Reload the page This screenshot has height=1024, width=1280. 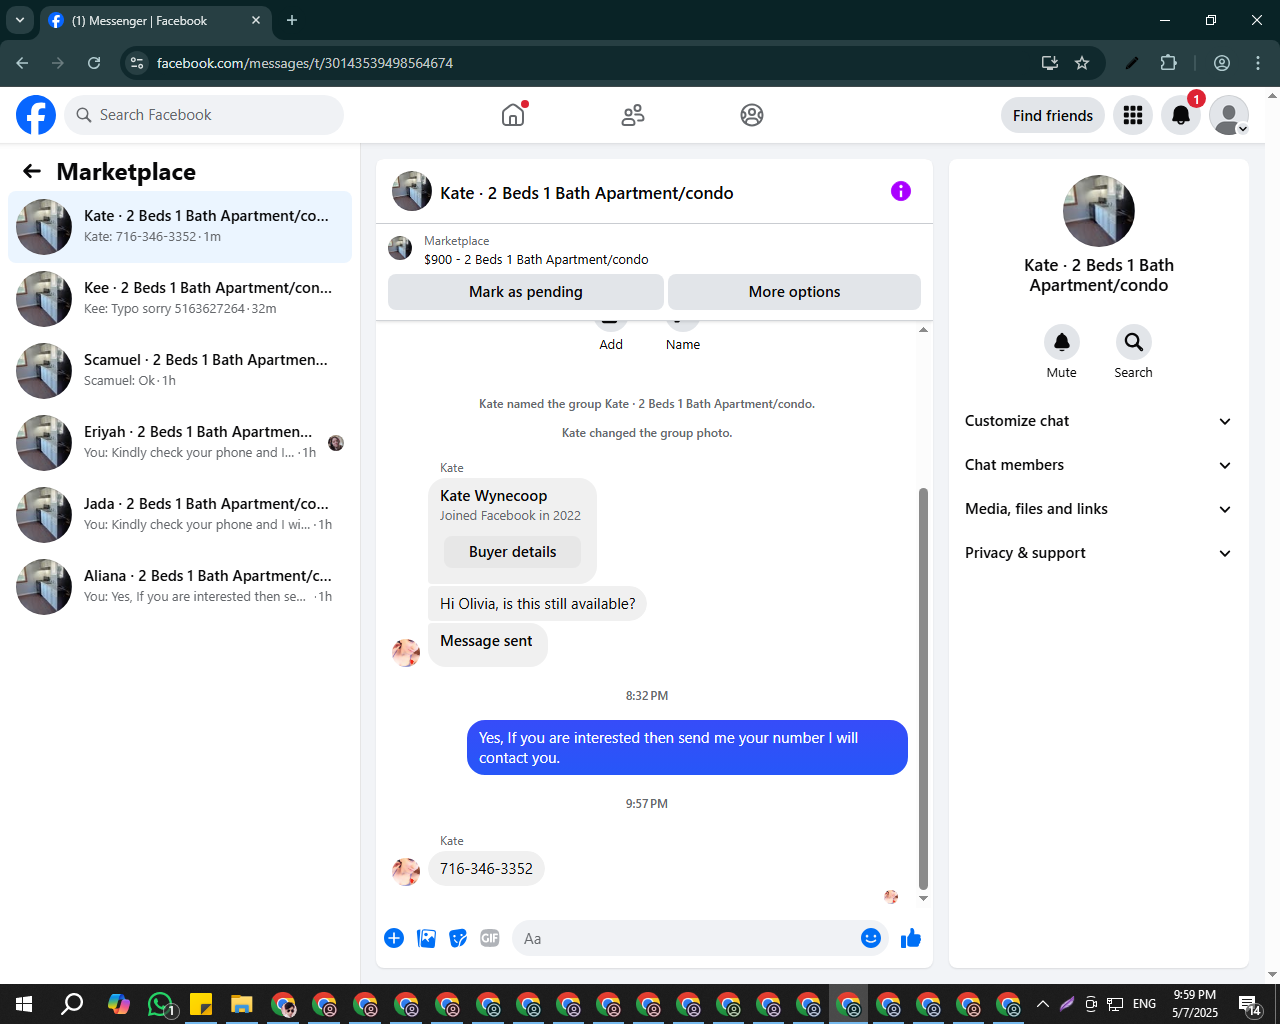[x=94, y=63]
